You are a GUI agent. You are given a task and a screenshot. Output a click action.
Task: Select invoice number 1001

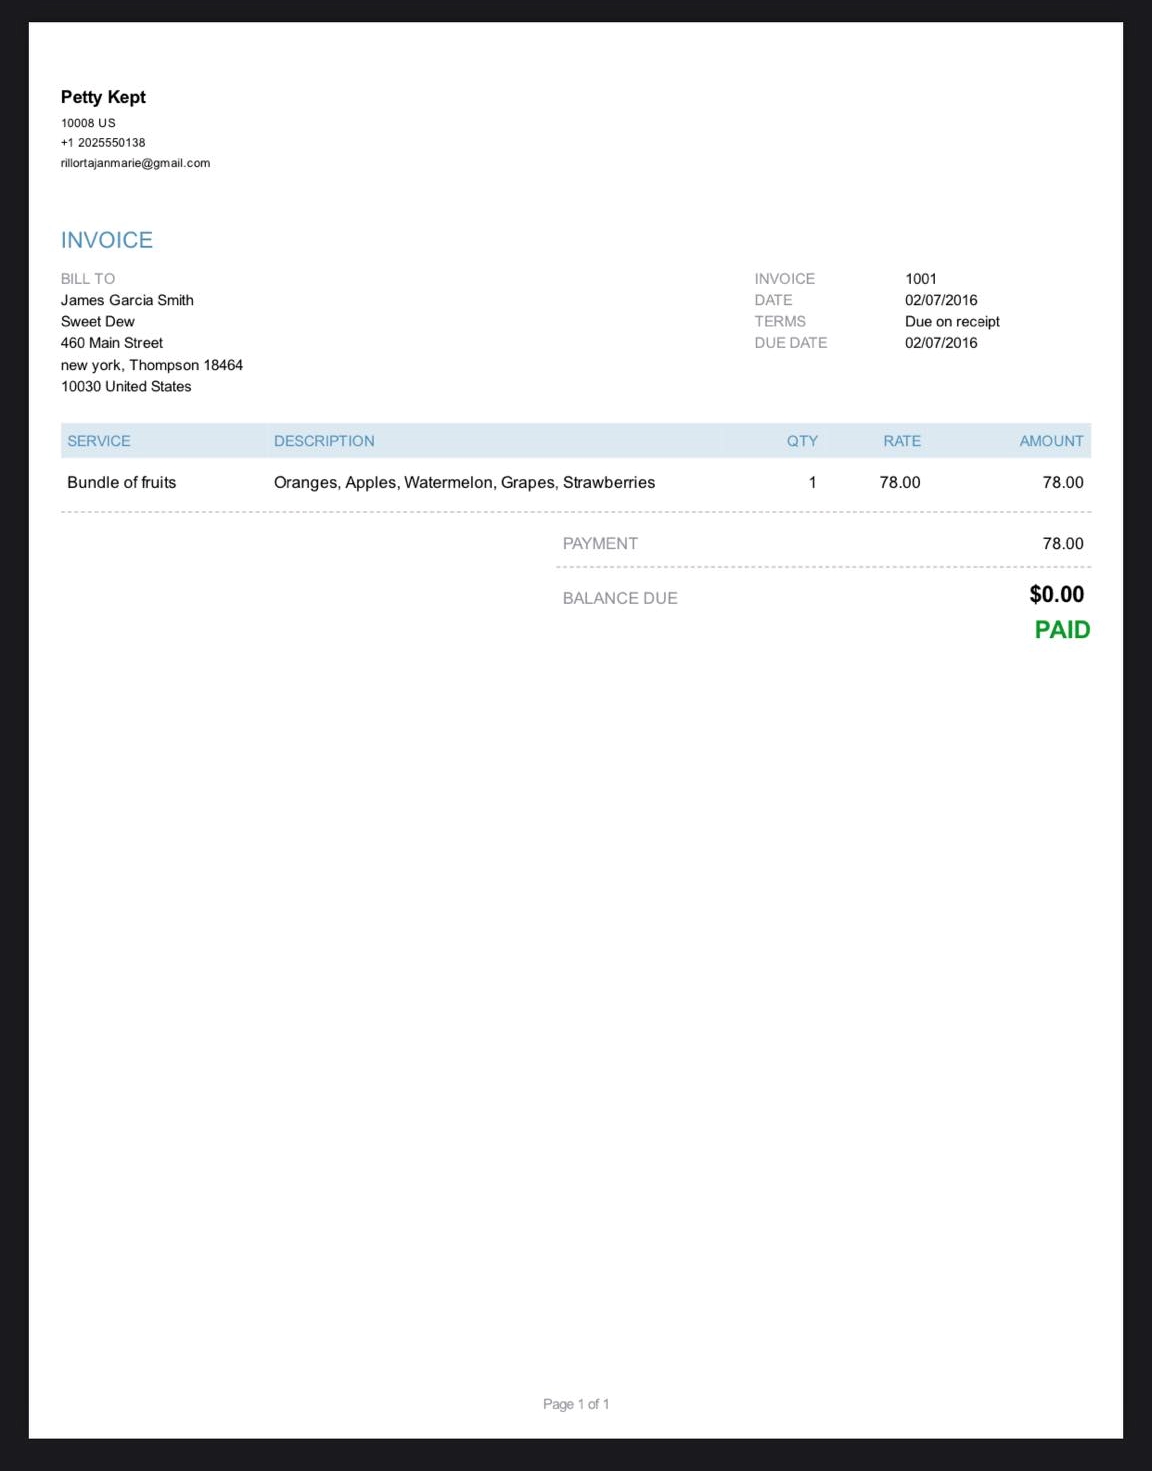pos(921,279)
